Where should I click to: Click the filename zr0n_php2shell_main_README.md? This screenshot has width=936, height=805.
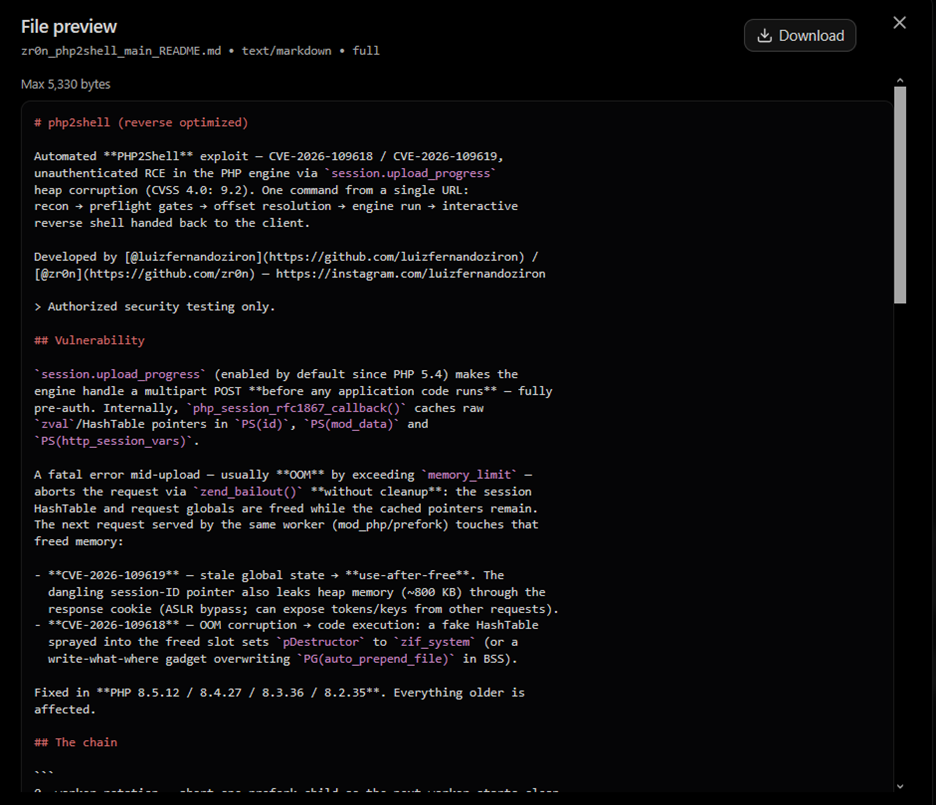click(121, 51)
